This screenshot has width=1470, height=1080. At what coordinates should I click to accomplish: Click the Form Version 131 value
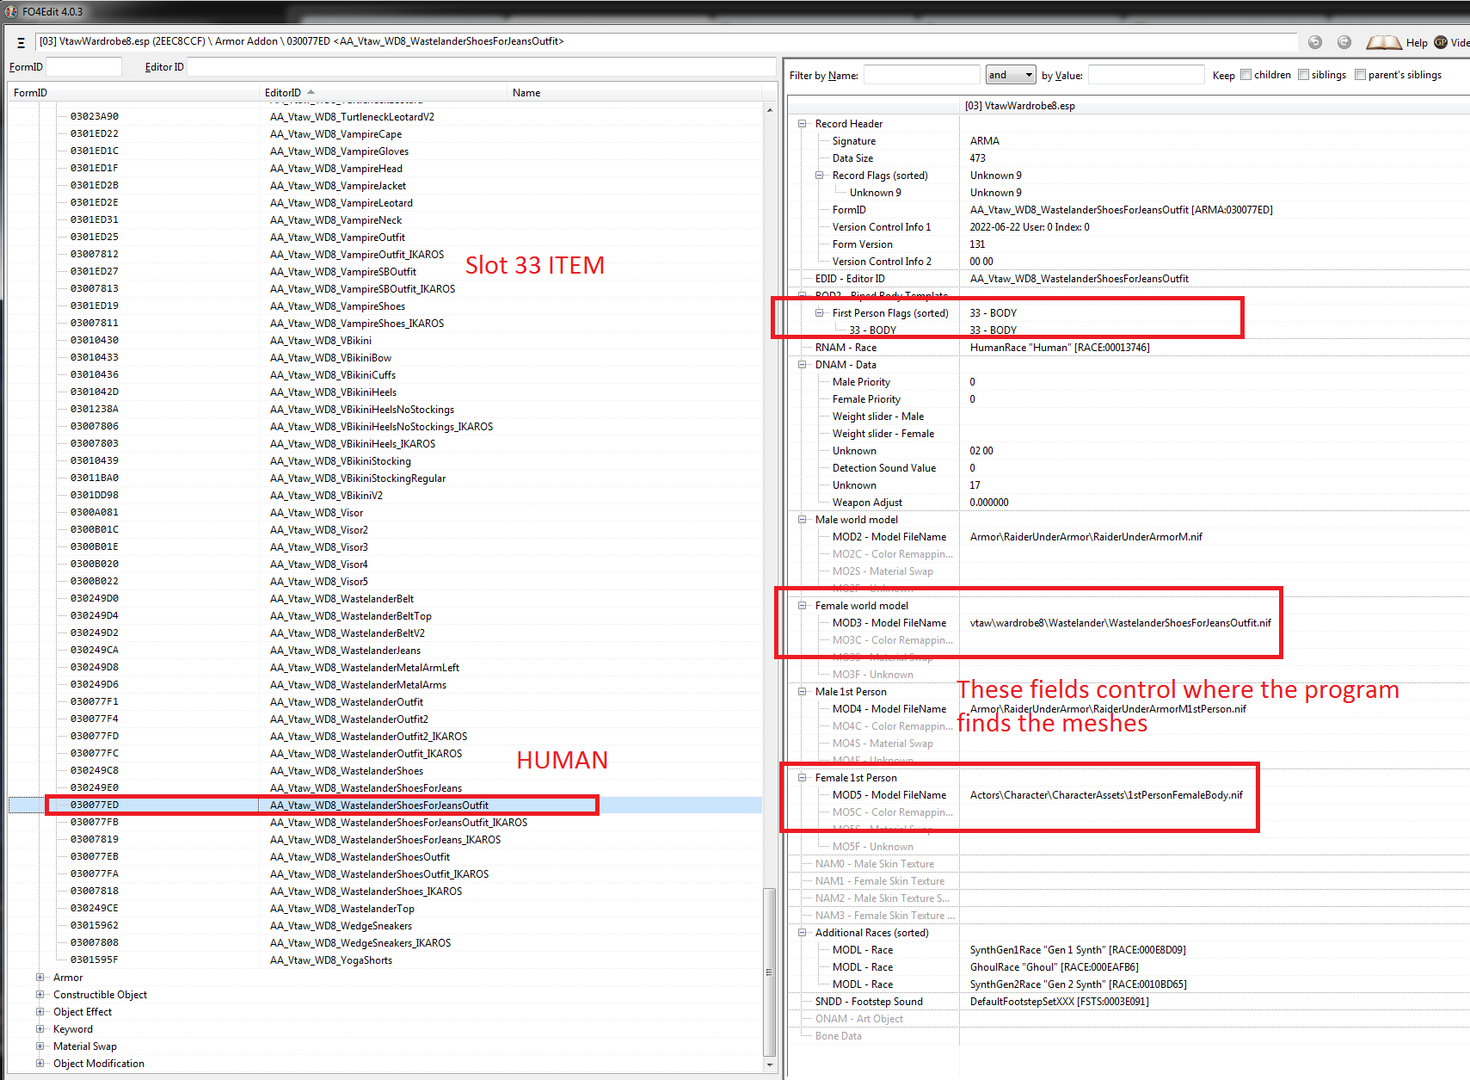977,244
